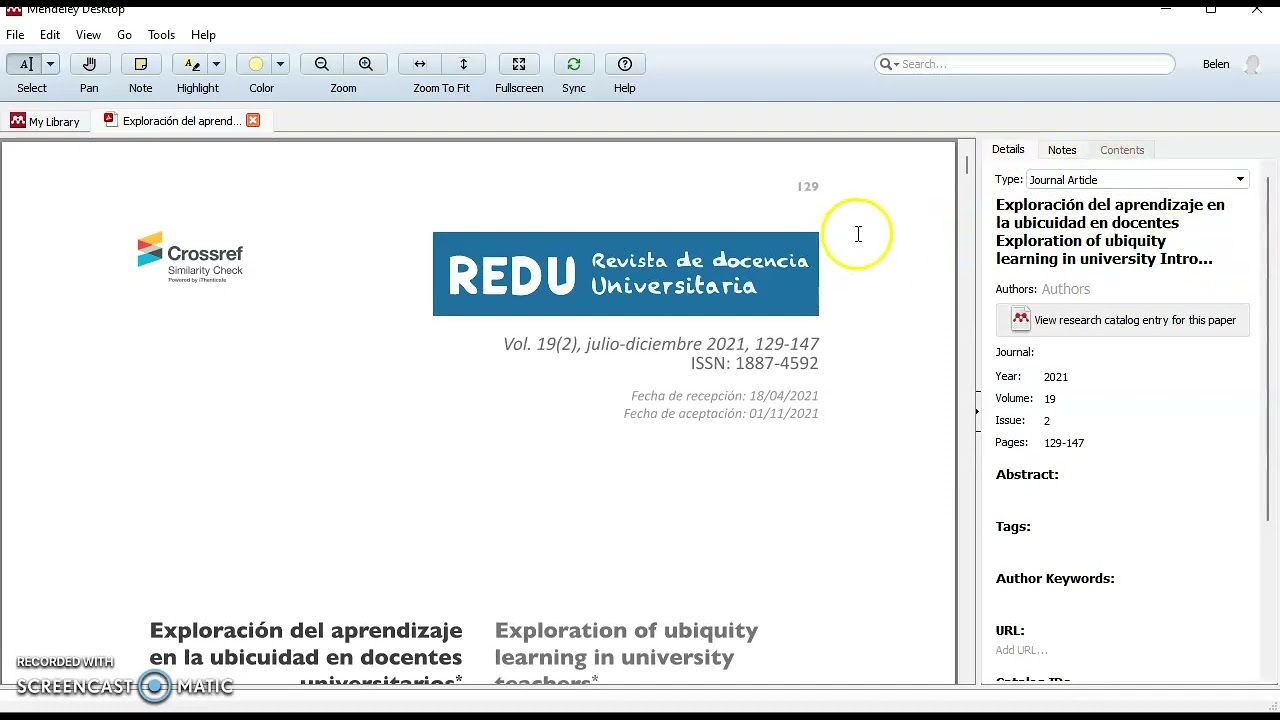This screenshot has width=1280, height=720.
Task: Close the Exploración del aprend... tab
Action: point(253,120)
